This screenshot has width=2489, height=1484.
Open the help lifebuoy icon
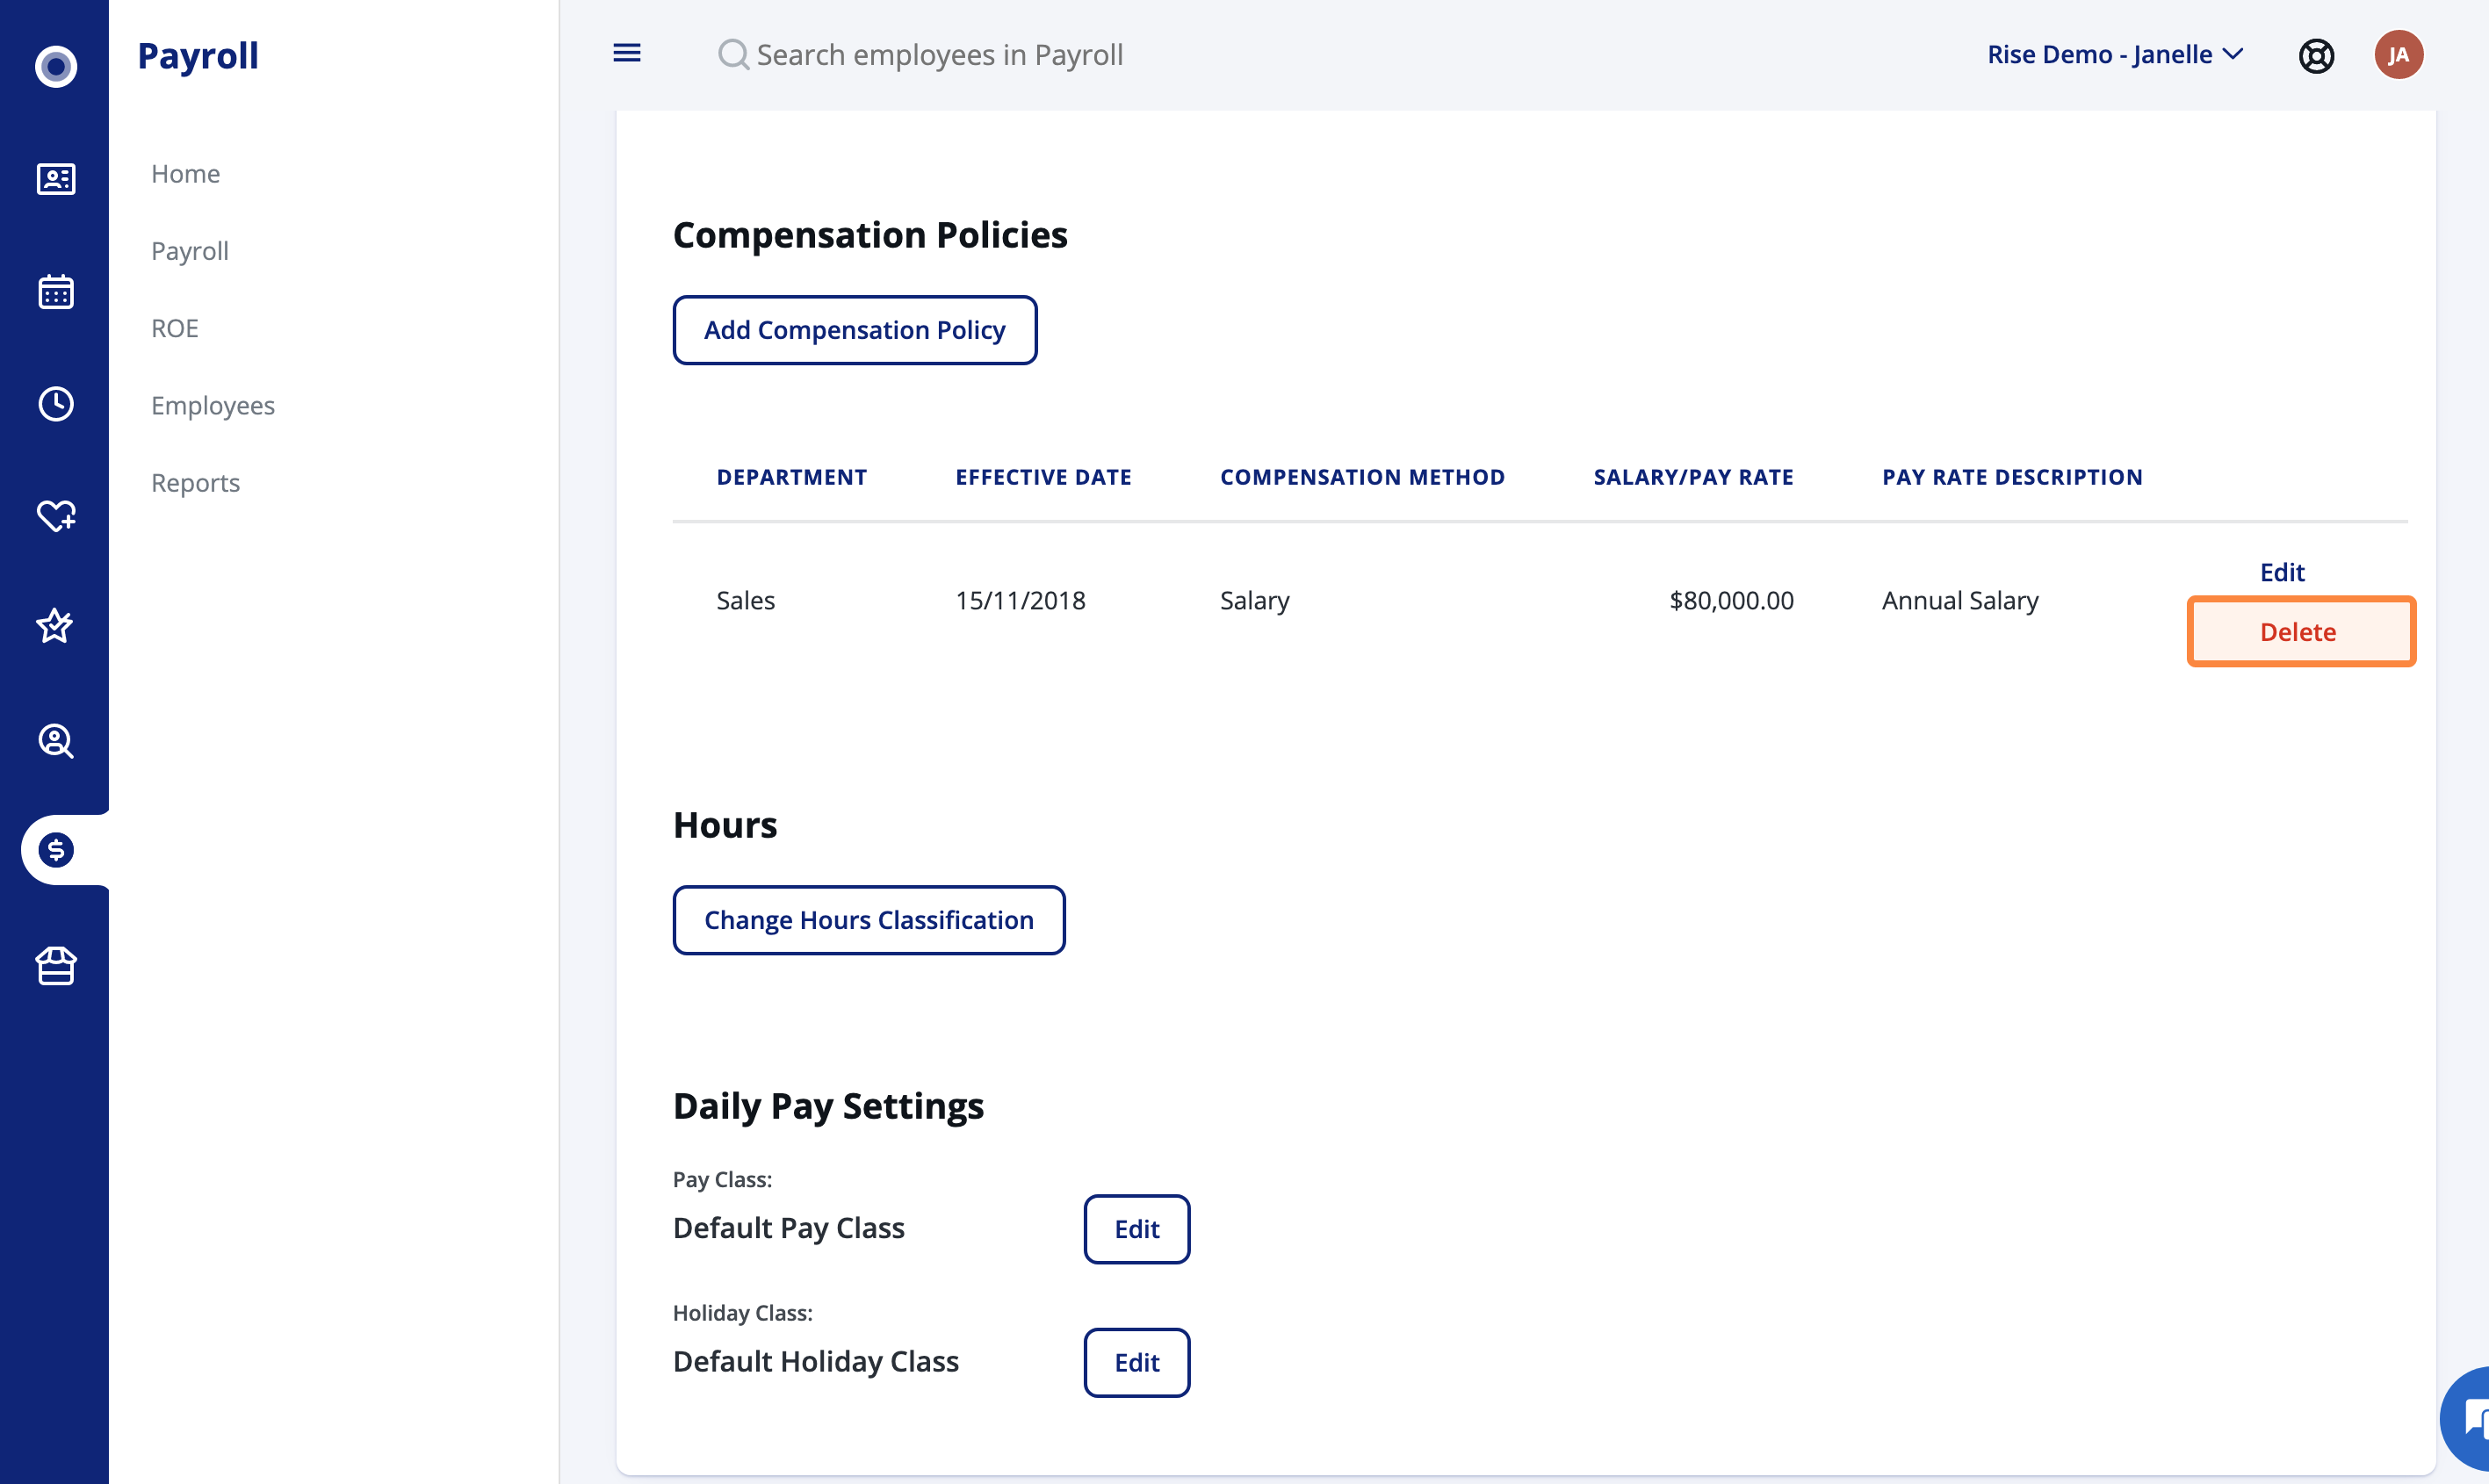[x=2316, y=55]
